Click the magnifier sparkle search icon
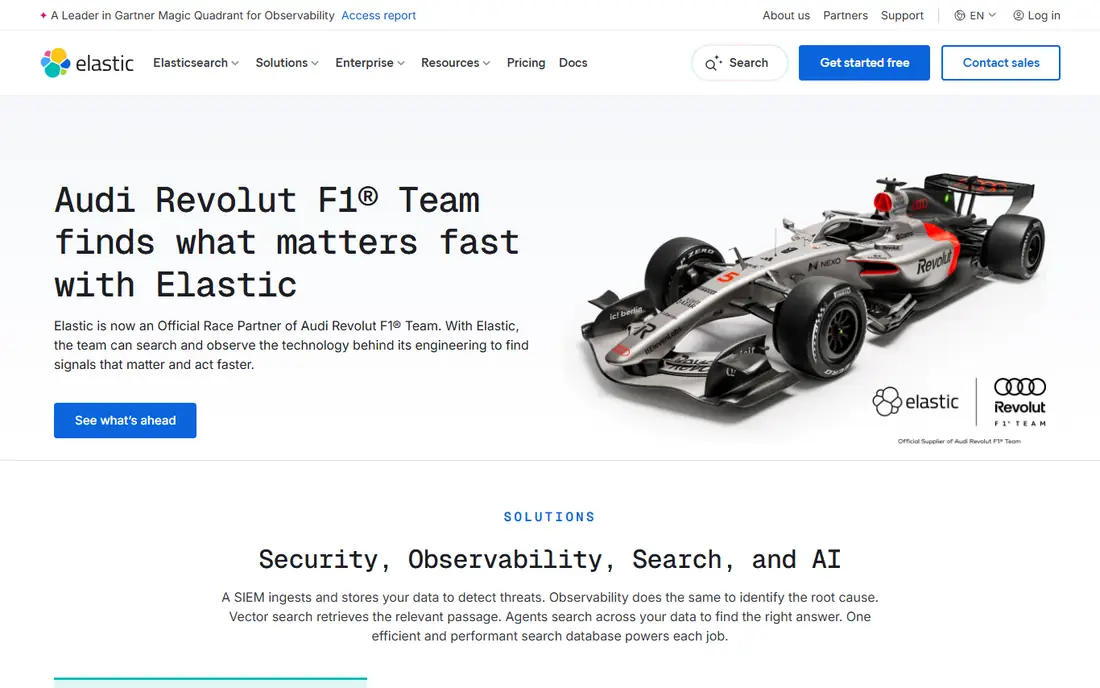Image resolution: width=1100 pixels, height=688 pixels. click(x=713, y=63)
